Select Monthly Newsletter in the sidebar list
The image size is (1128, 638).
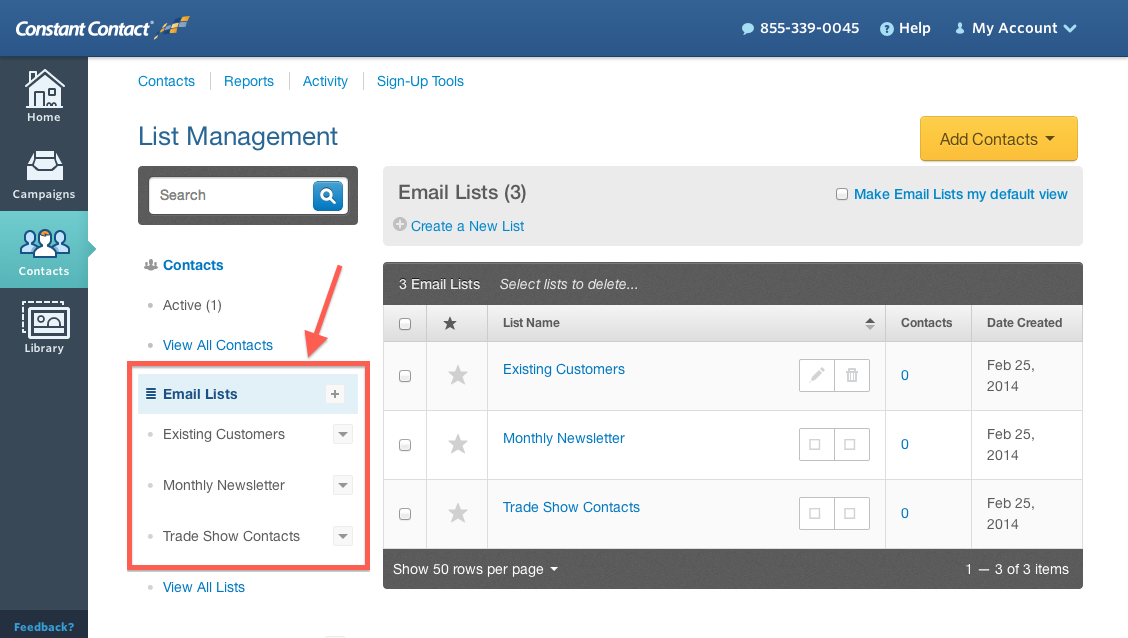(x=224, y=486)
